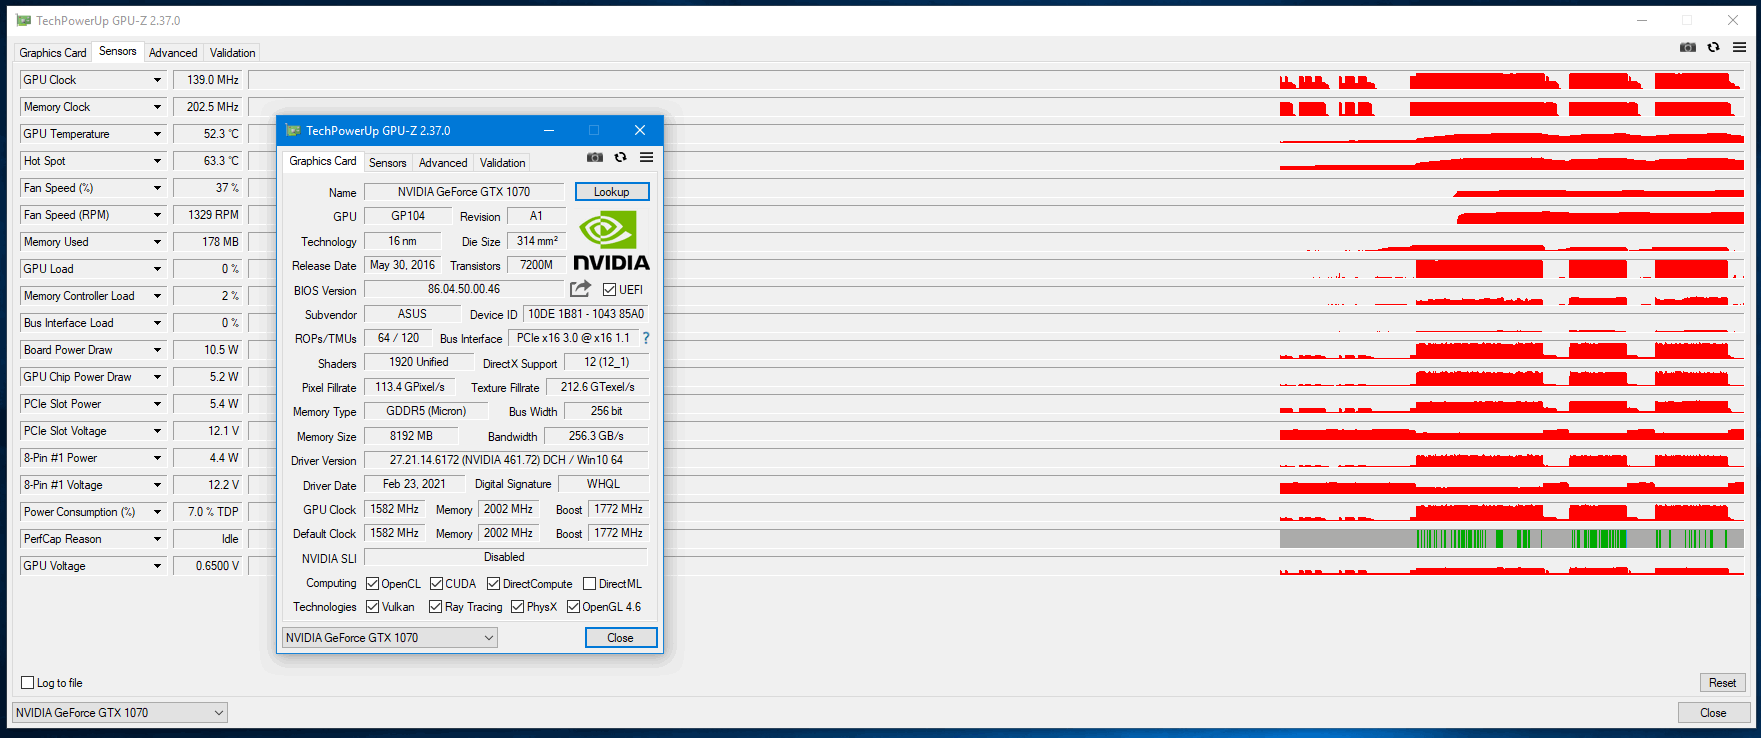
Task: Click GPU-Z app icon in Sensors title bar
Action: point(23,20)
